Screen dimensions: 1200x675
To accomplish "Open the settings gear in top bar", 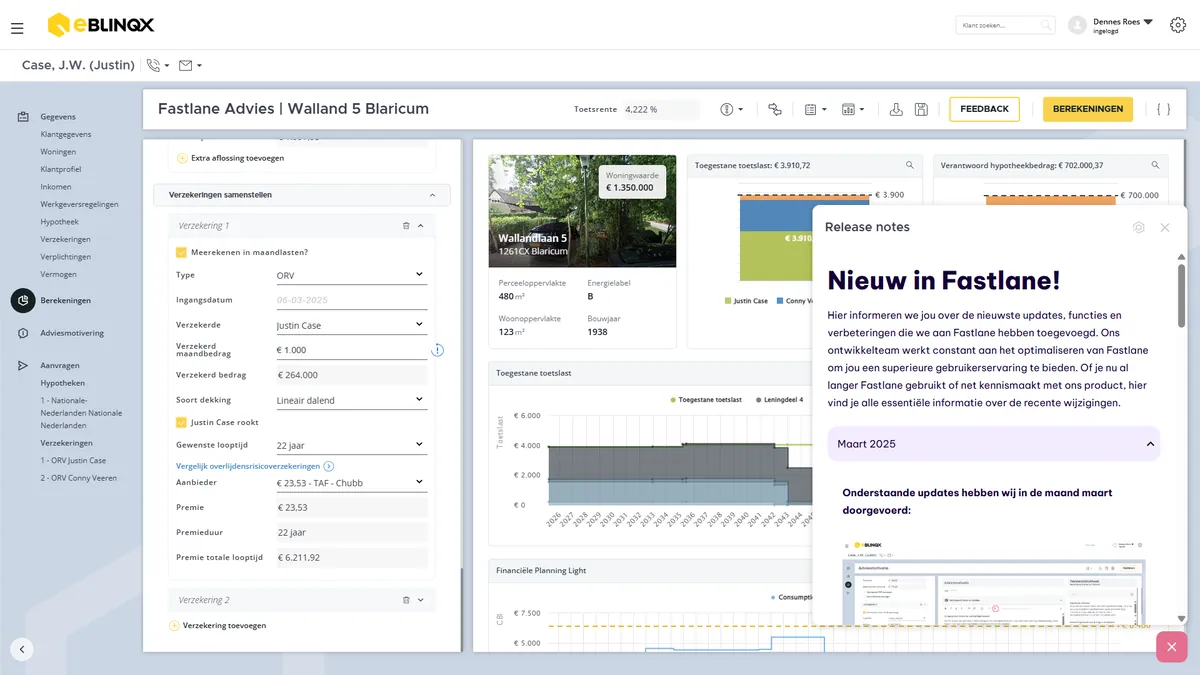I will pos(1177,25).
